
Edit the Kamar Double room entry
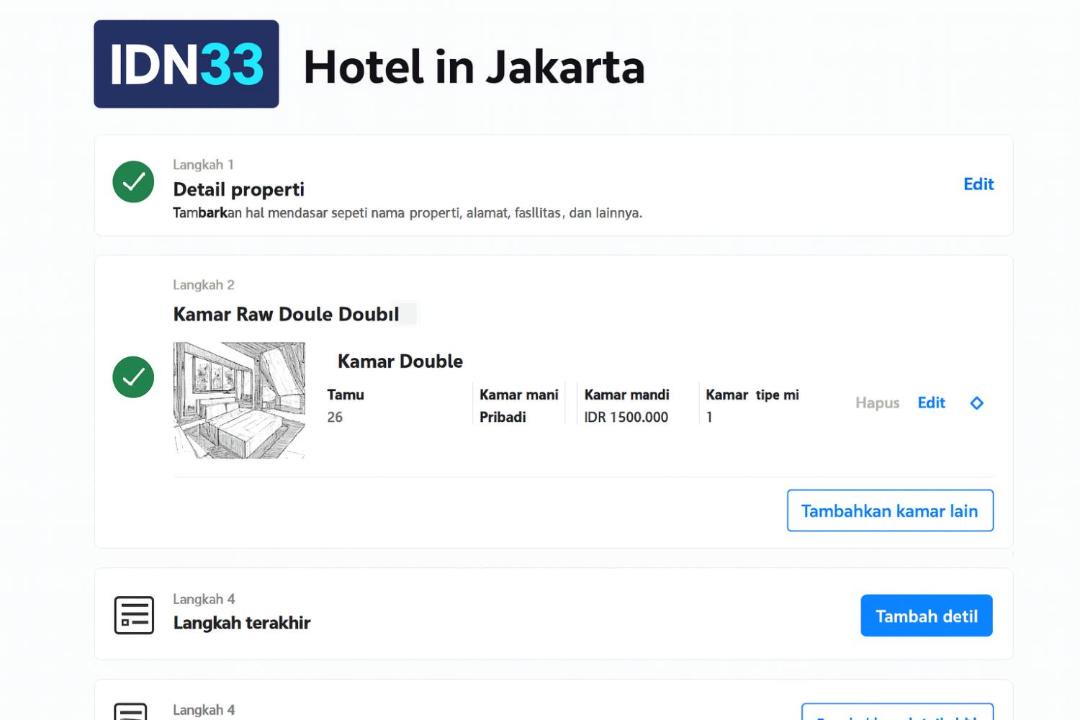931,403
